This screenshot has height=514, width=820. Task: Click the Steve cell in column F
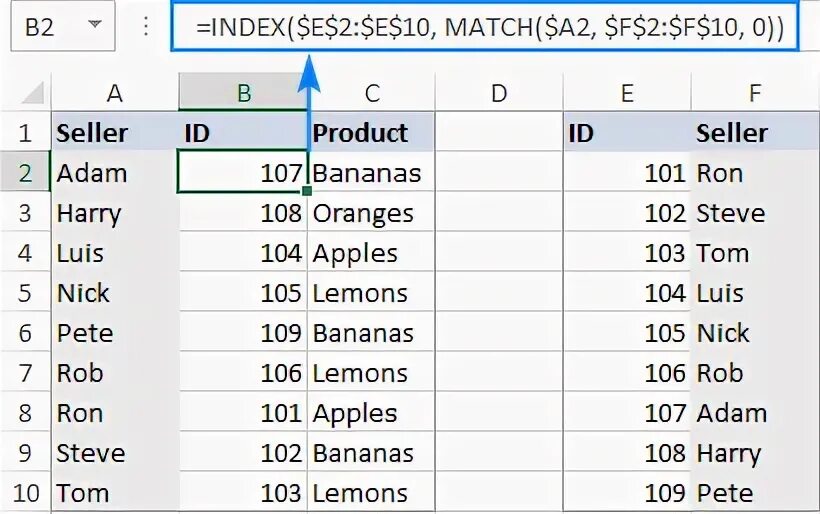(754, 213)
